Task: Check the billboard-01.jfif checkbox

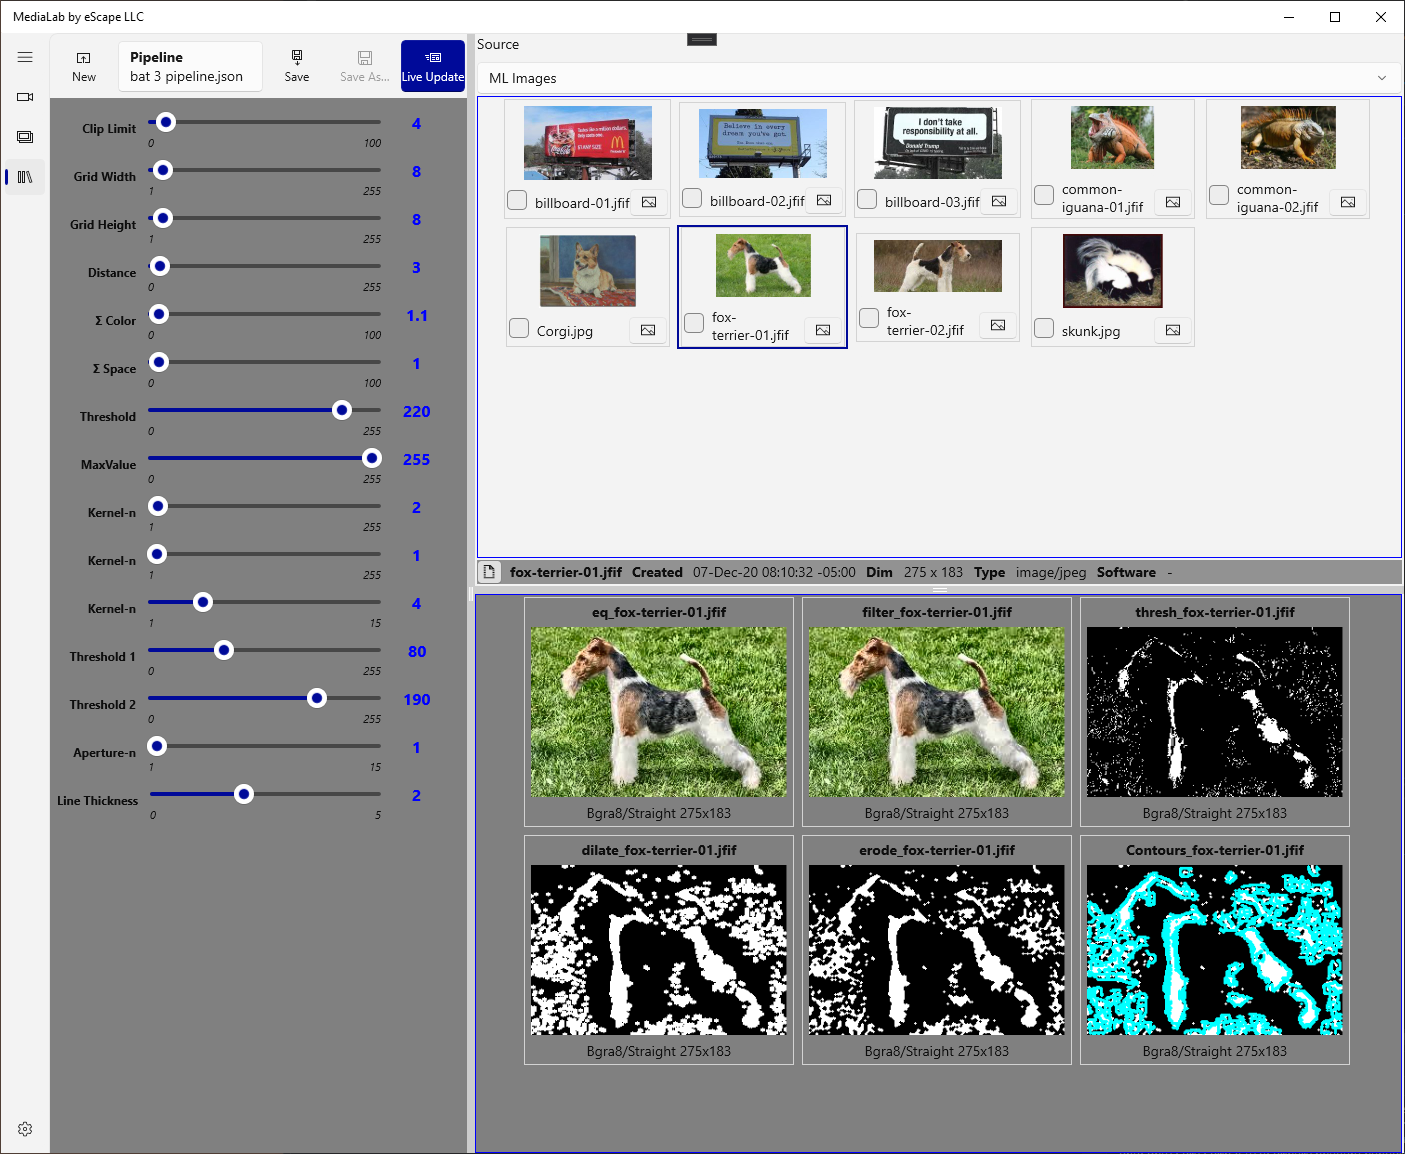Action: point(517,200)
